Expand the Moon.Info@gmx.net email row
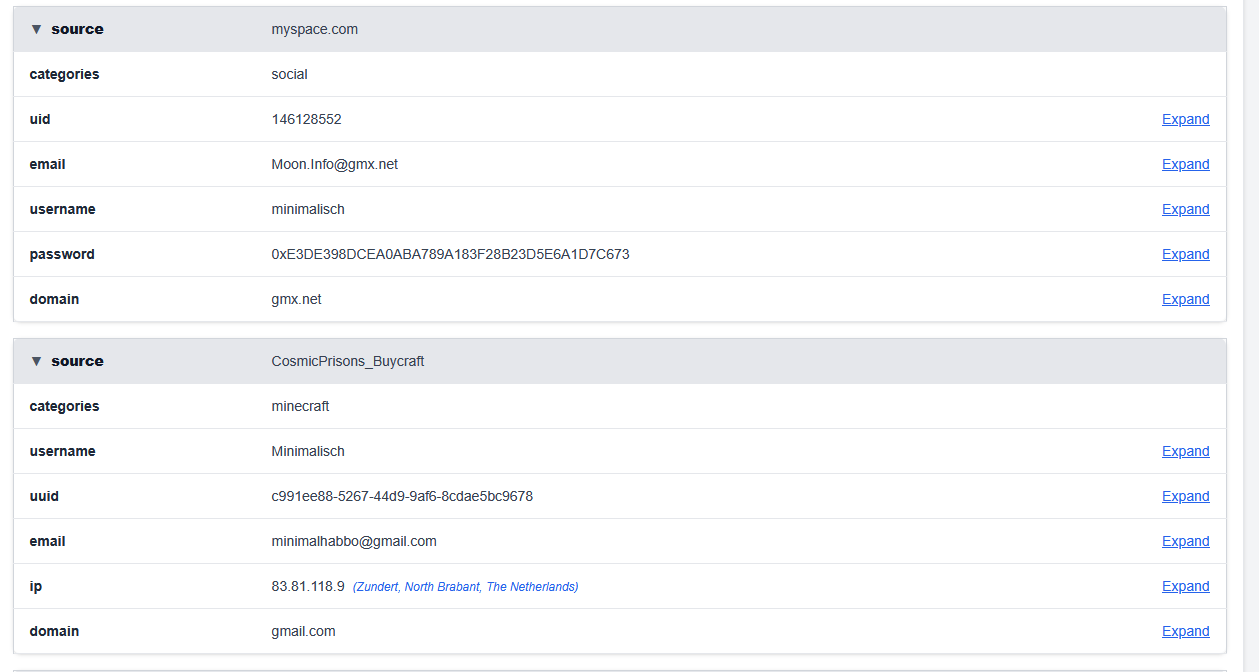Screen dimensions: 1259x672 tap(1185, 164)
